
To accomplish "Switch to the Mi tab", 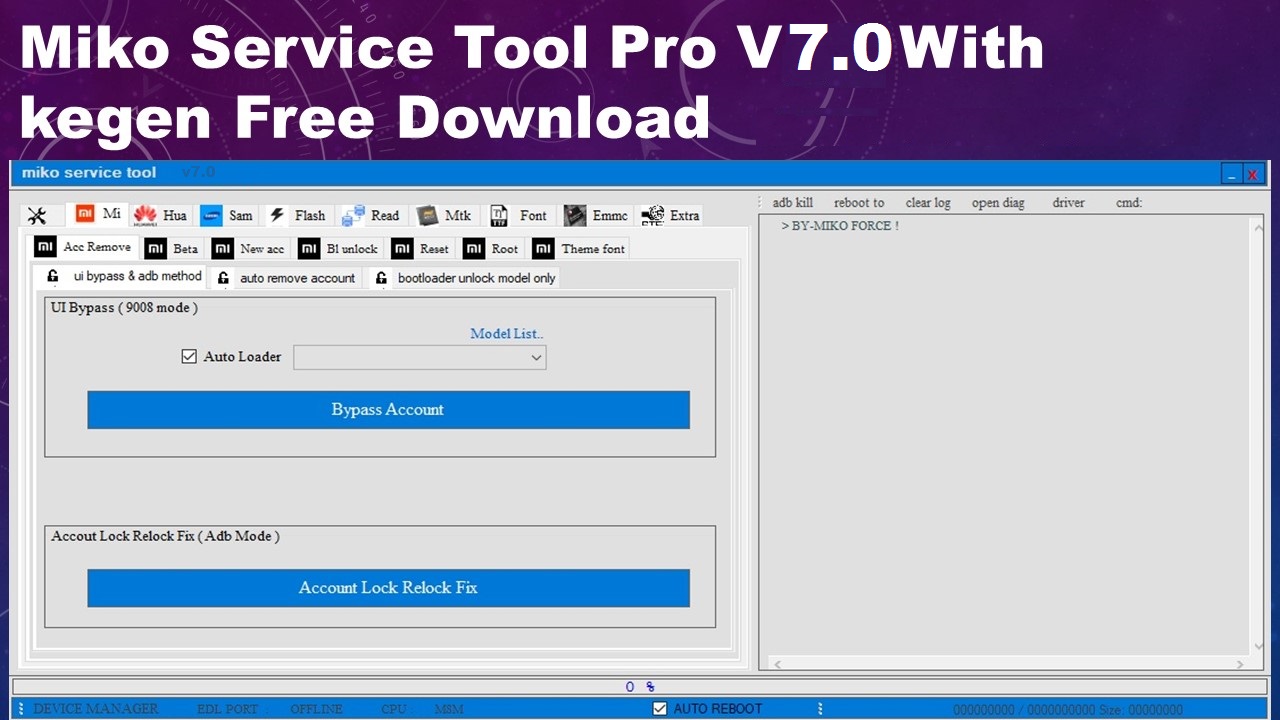I will [x=99, y=214].
